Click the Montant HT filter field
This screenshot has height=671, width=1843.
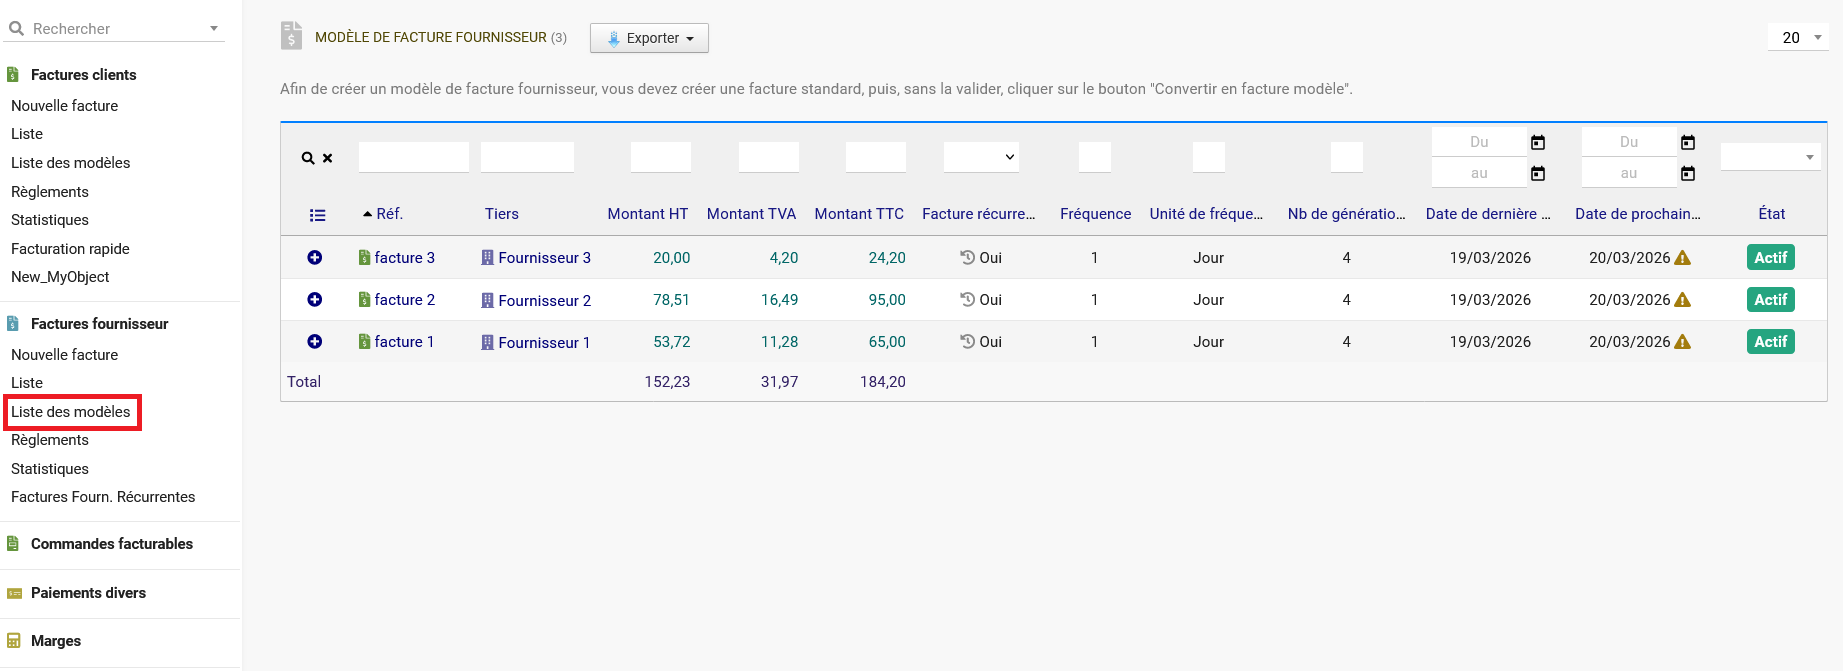[x=661, y=157]
